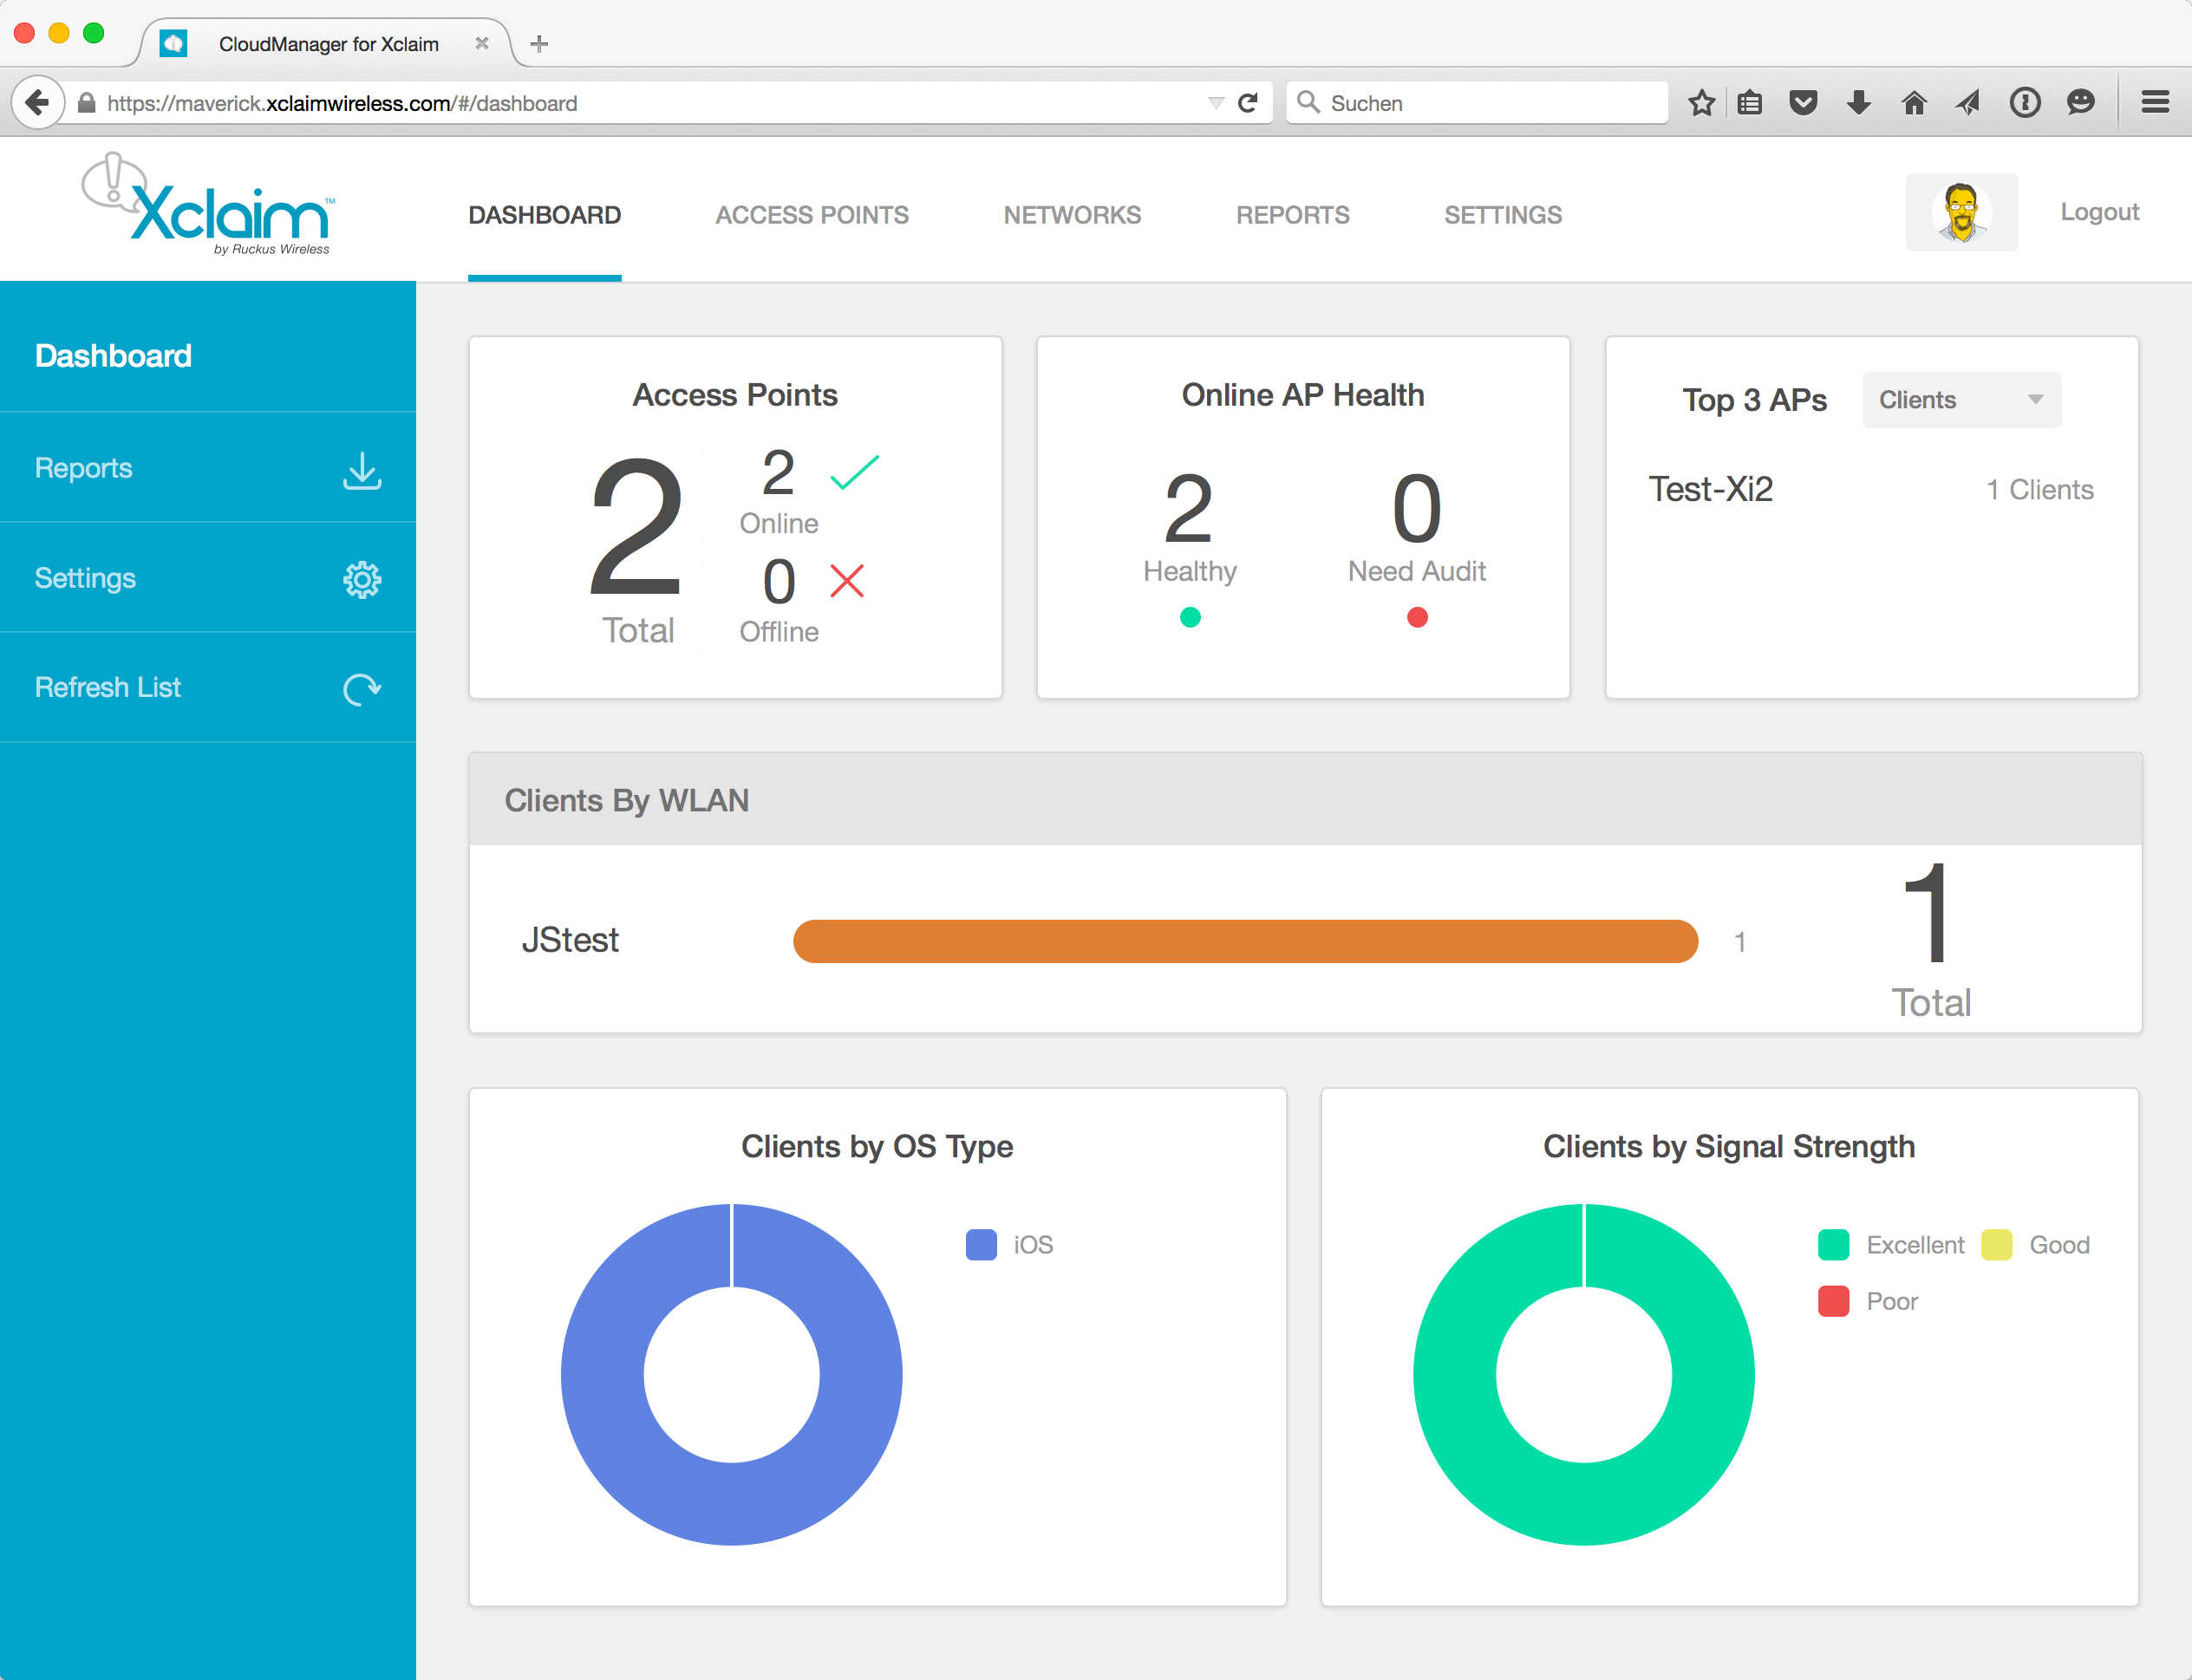This screenshot has height=1680, width=2192.
Task: Open the Clients dropdown in Top 3 APs
Action: [x=1960, y=399]
